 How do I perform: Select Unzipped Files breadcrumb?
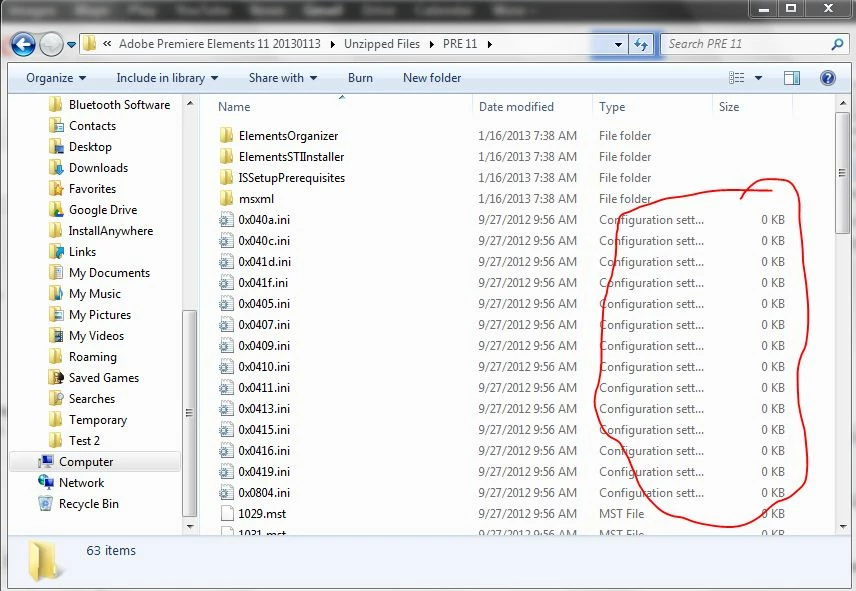tap(382, 44)
